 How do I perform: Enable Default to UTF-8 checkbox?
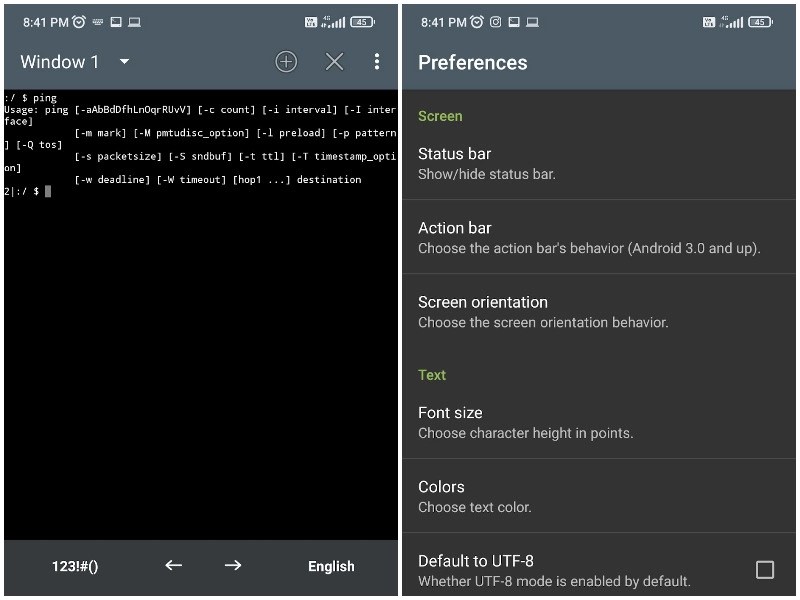tap(764, 570)
